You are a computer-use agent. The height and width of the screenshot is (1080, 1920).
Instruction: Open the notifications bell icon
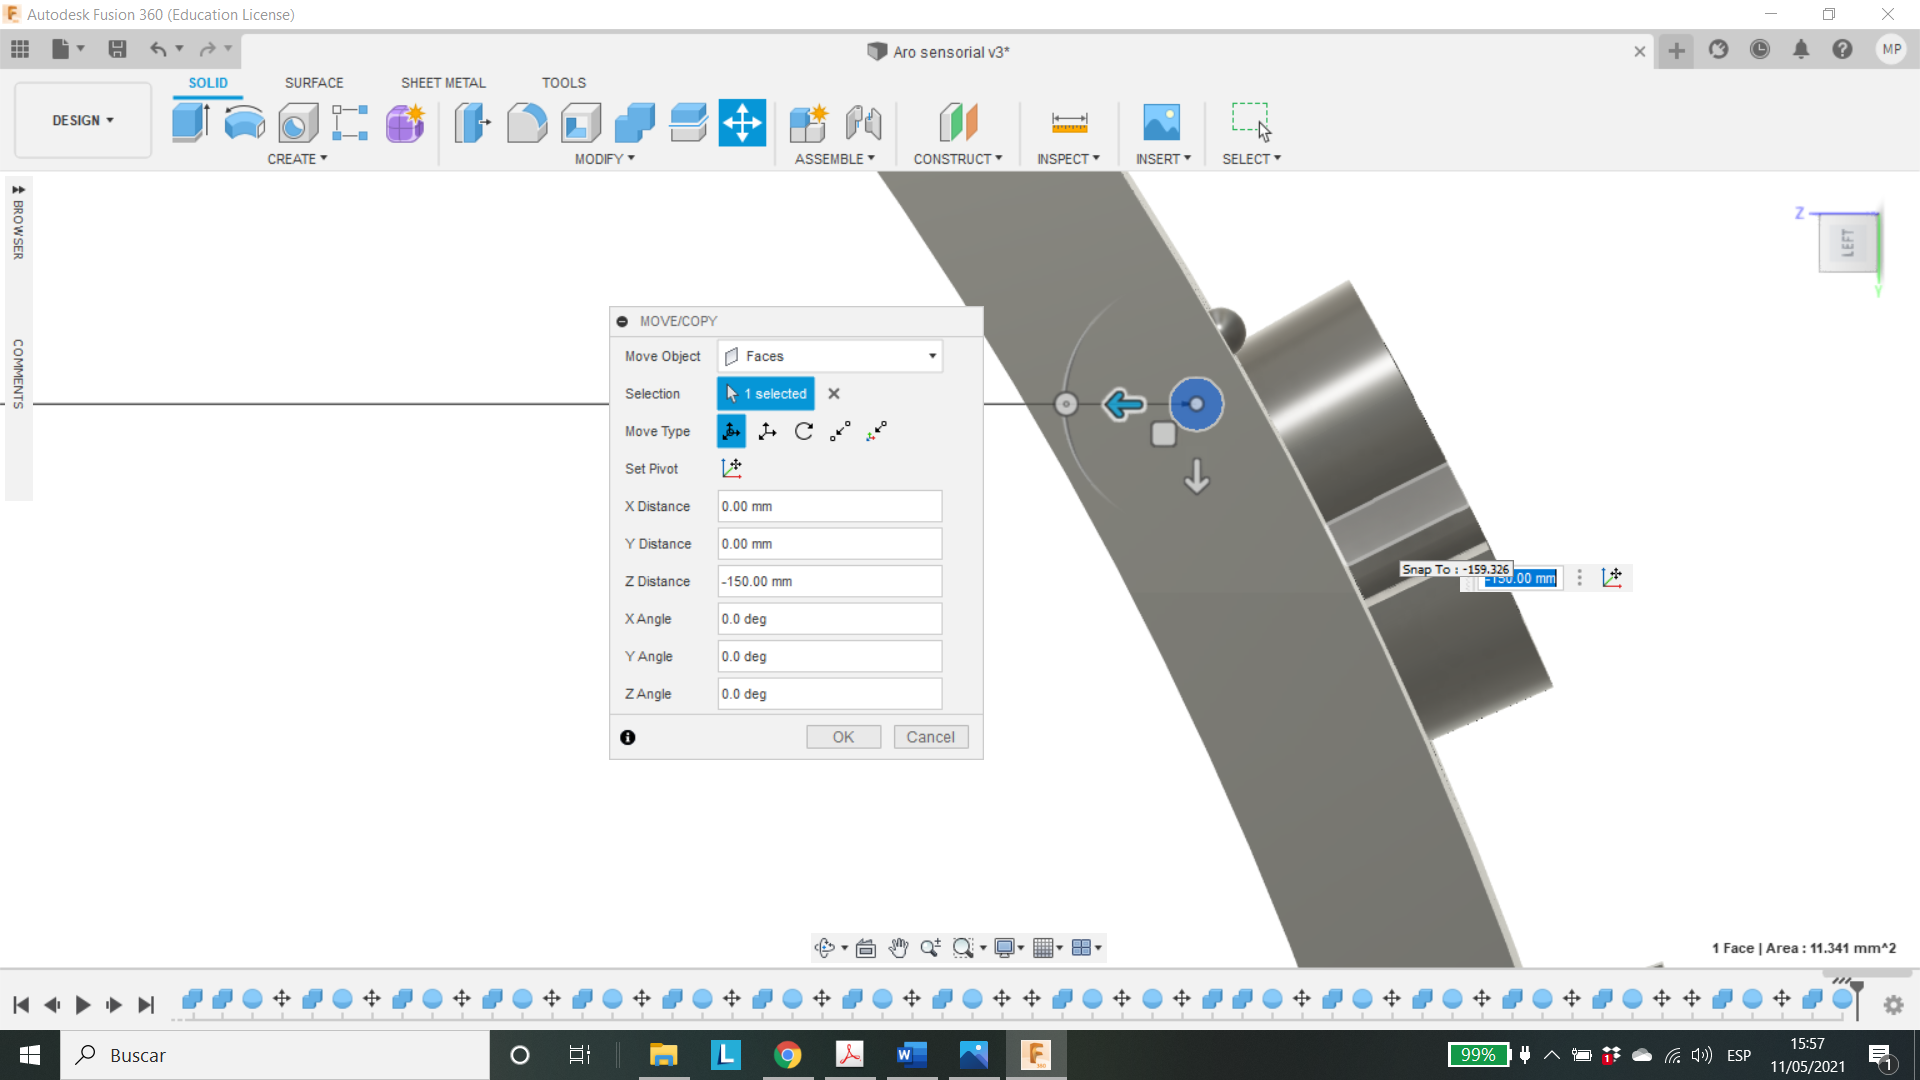(1801, 49)
